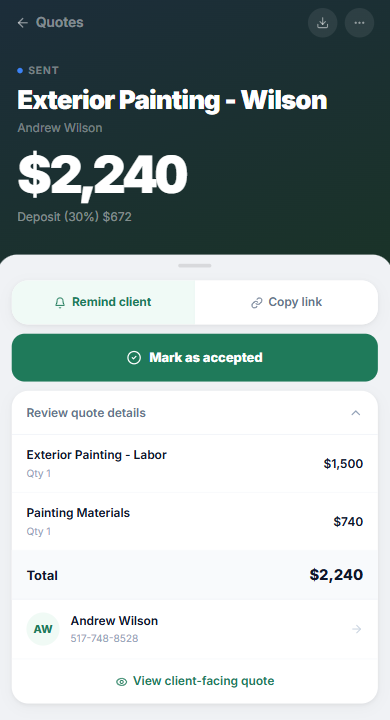
Task: Click the chain link icon
Action: (x=256, y=303)
